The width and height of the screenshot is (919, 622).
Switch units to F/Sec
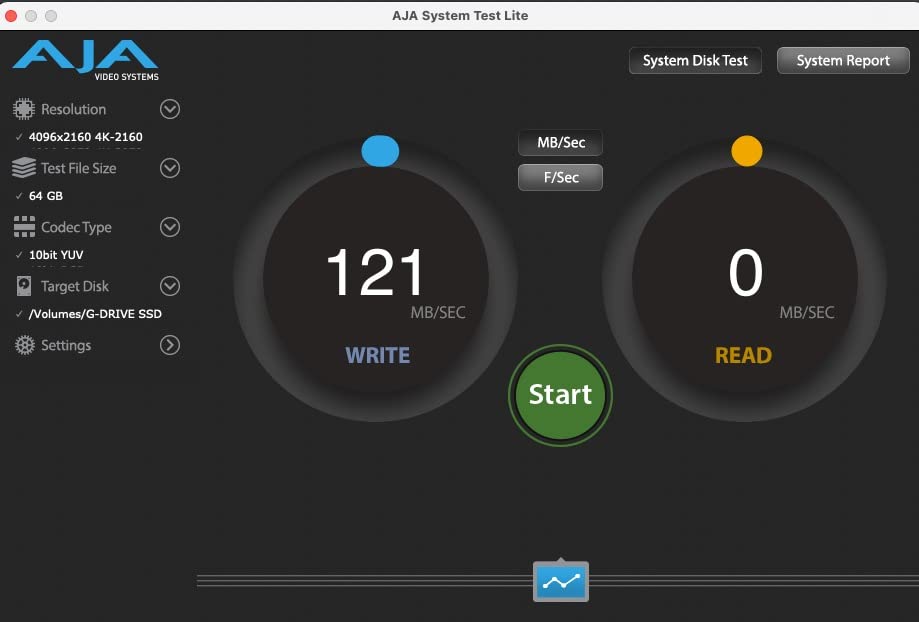click(x=560, y=177)
